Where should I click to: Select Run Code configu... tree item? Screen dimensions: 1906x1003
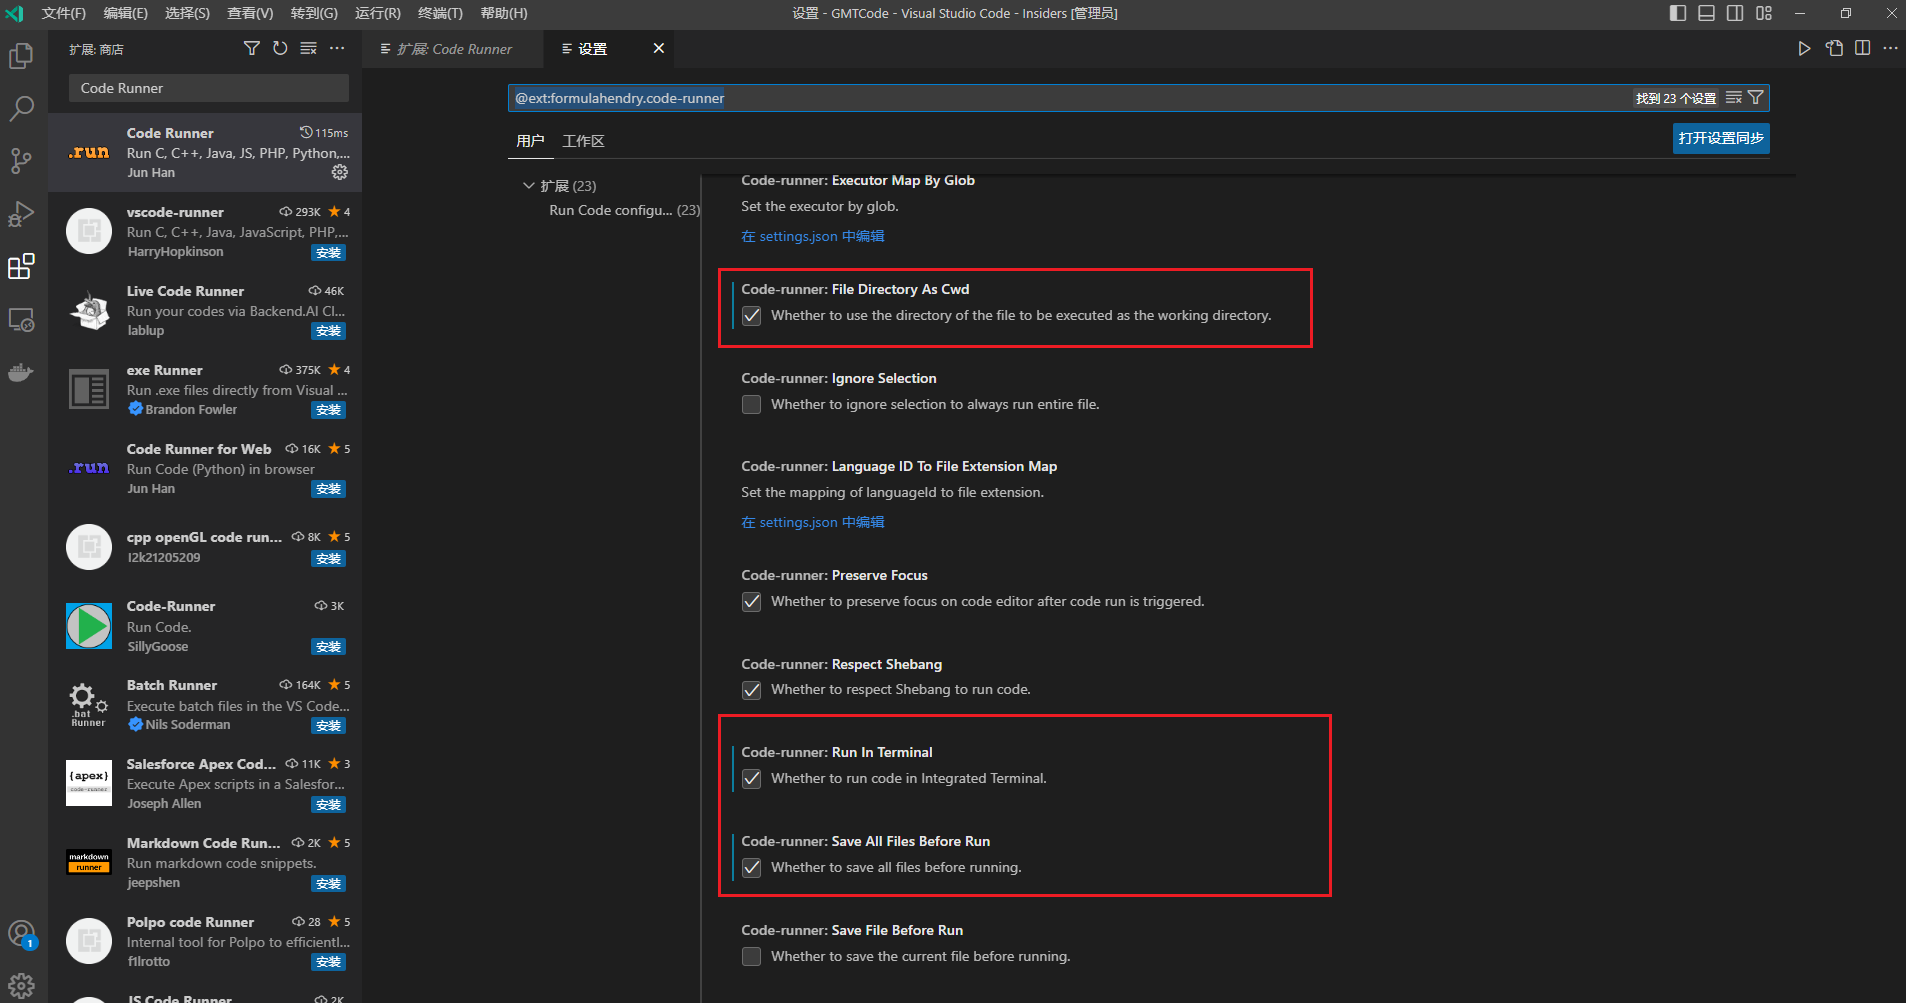tap(624, 210)
